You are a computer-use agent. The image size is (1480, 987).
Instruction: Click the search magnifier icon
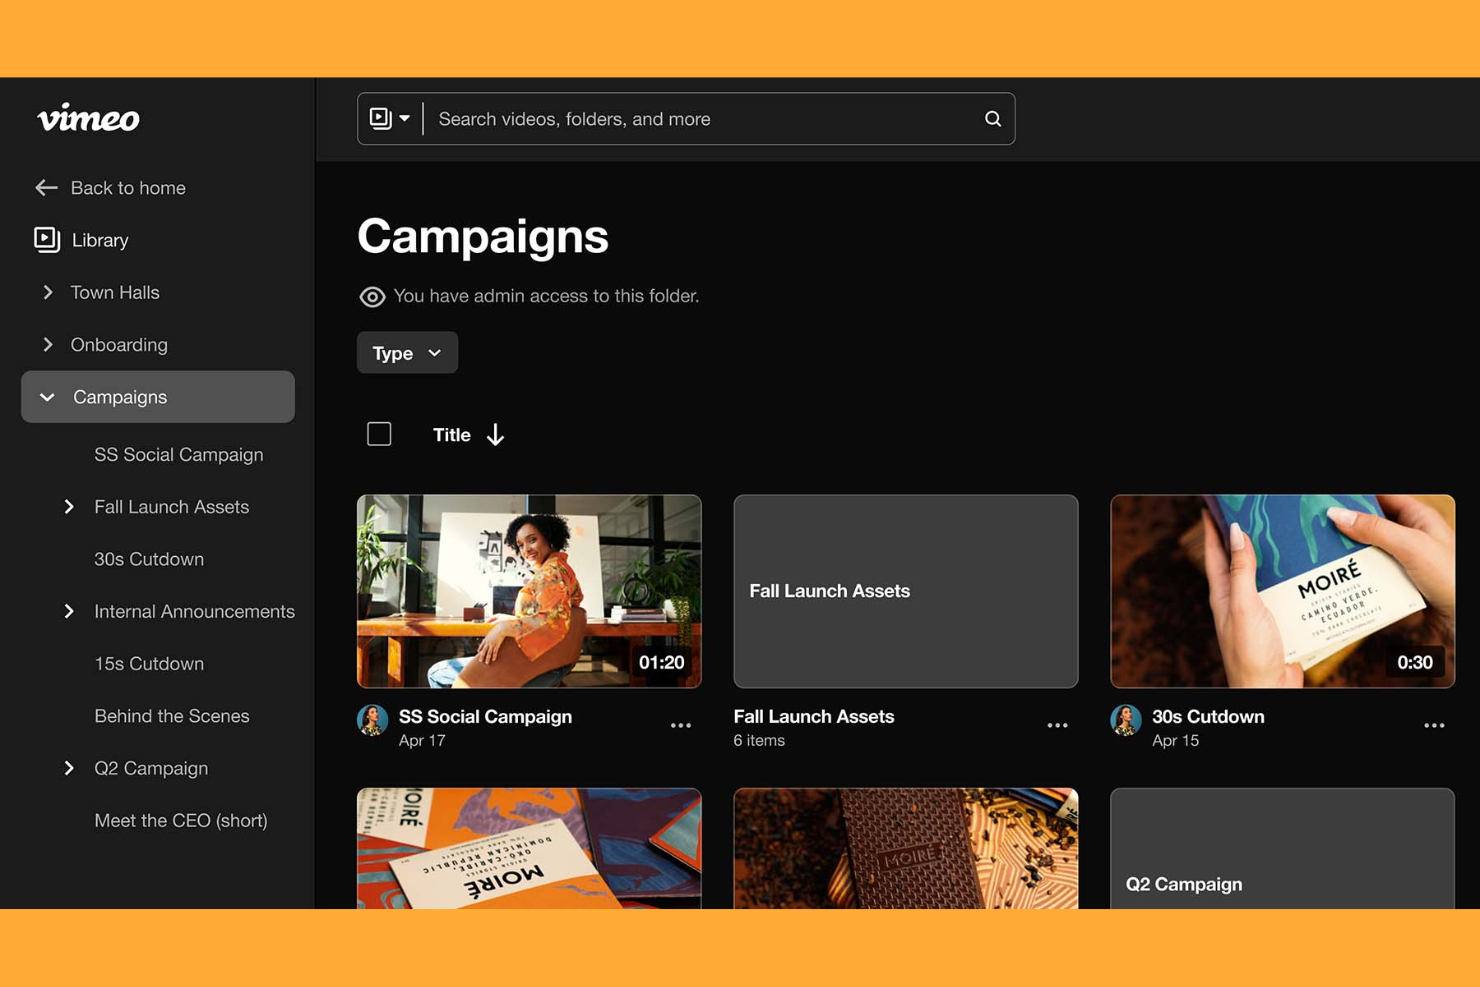pos(992,118)
